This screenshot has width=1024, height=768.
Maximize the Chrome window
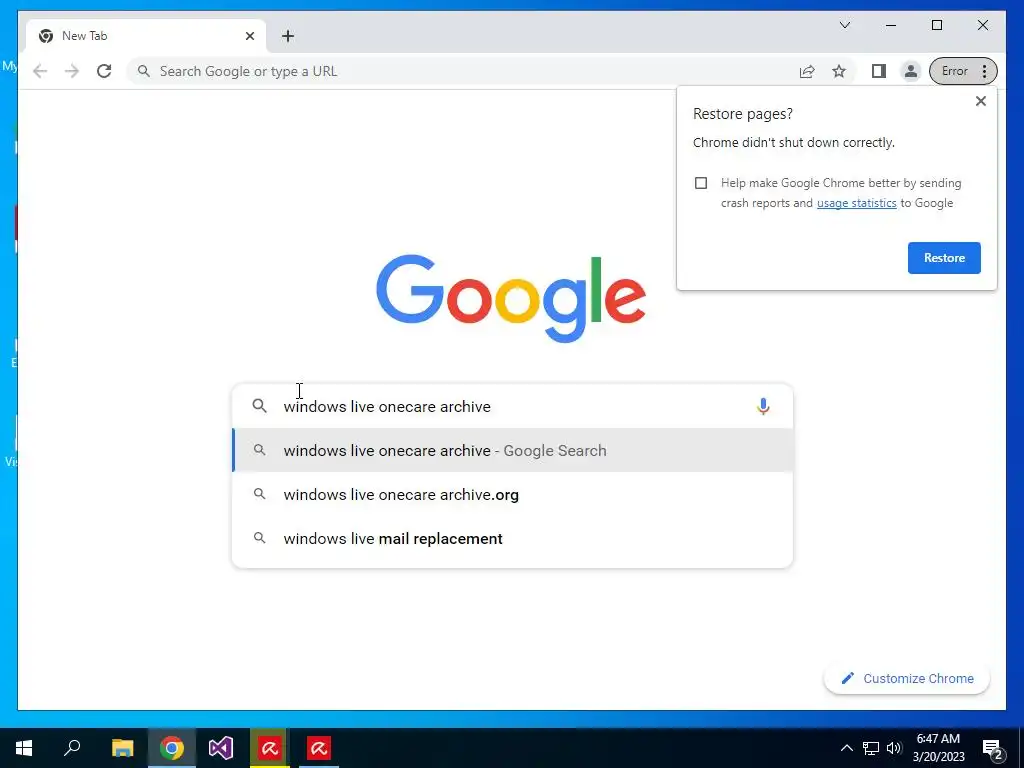pos(936,25)
